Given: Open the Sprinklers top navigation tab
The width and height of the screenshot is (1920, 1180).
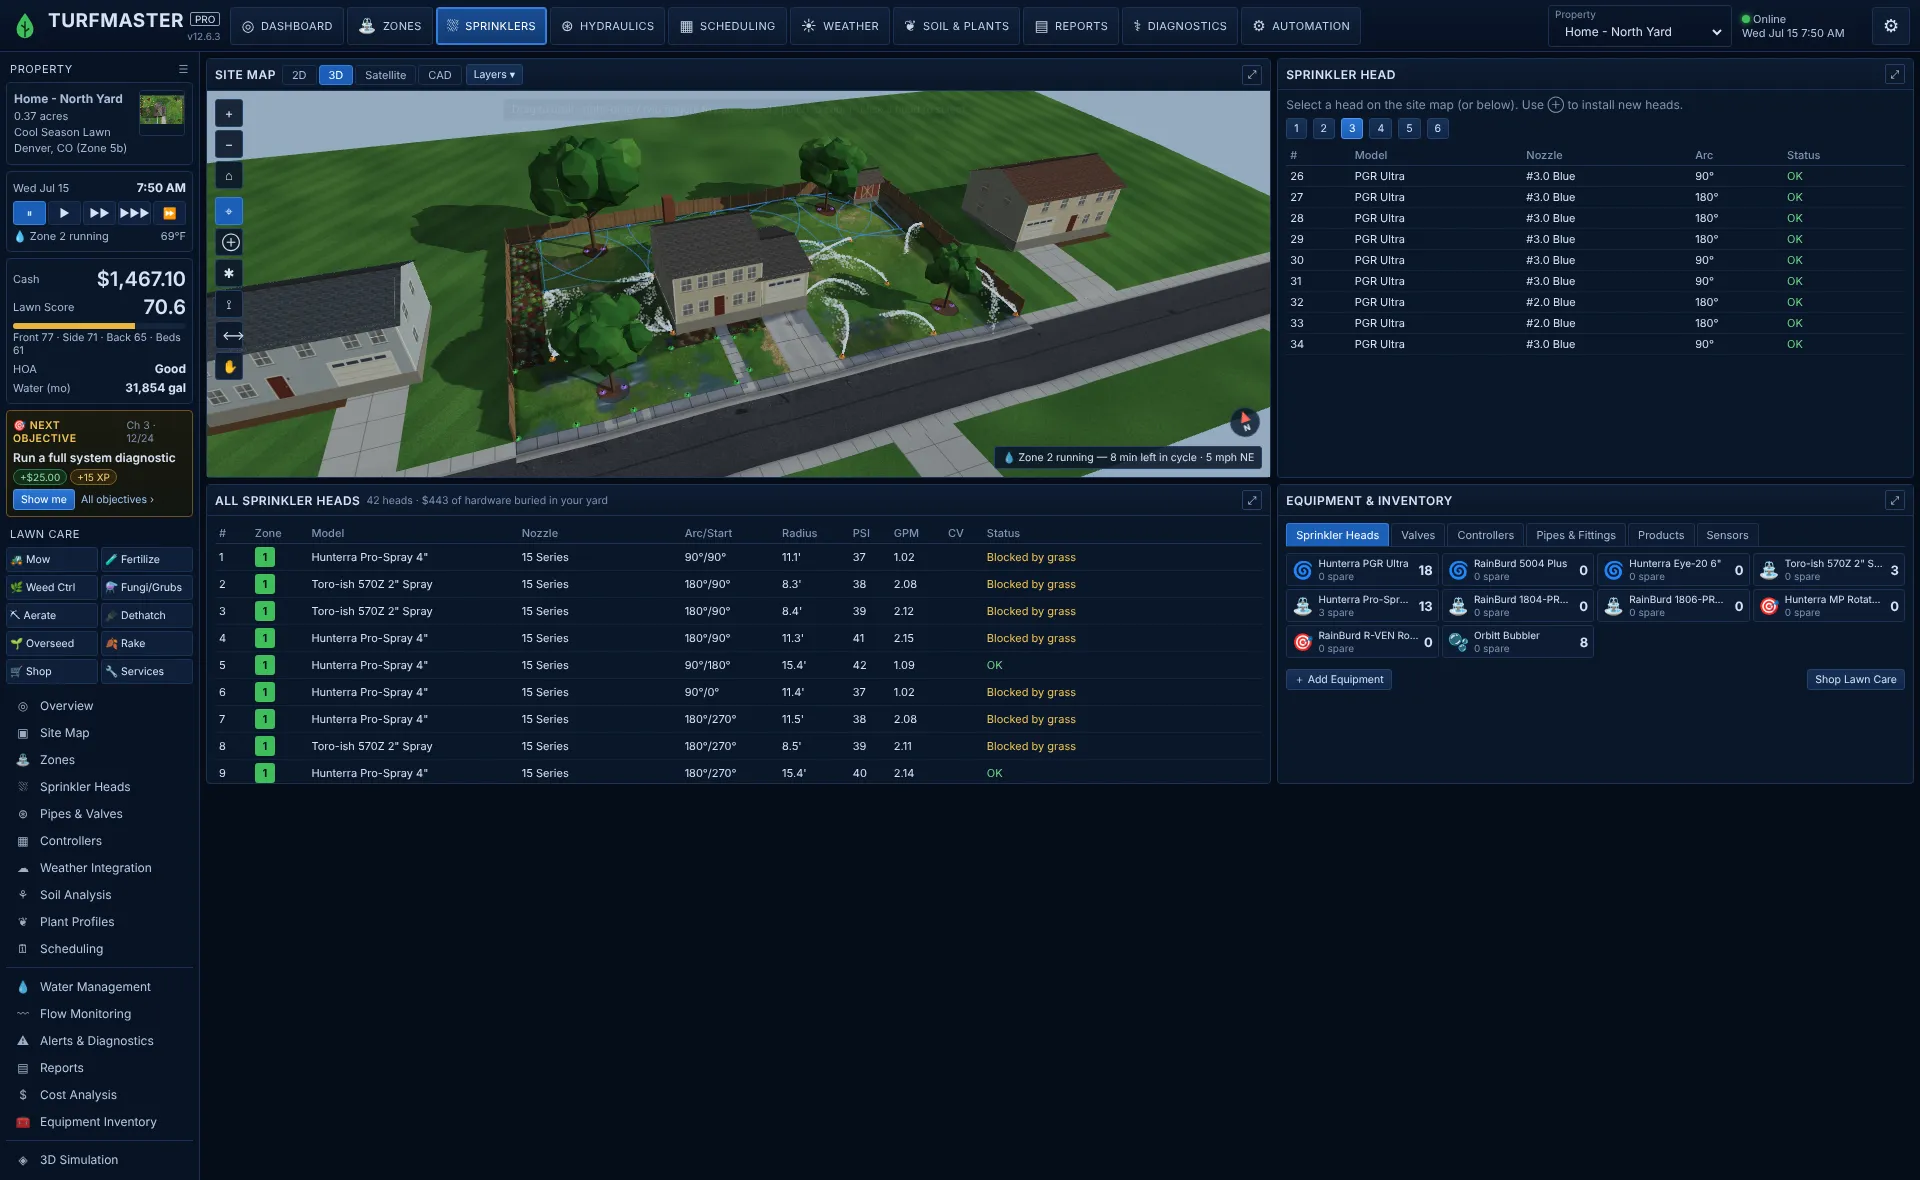Looking at the screenshot, I should click(x=491, y=26).
